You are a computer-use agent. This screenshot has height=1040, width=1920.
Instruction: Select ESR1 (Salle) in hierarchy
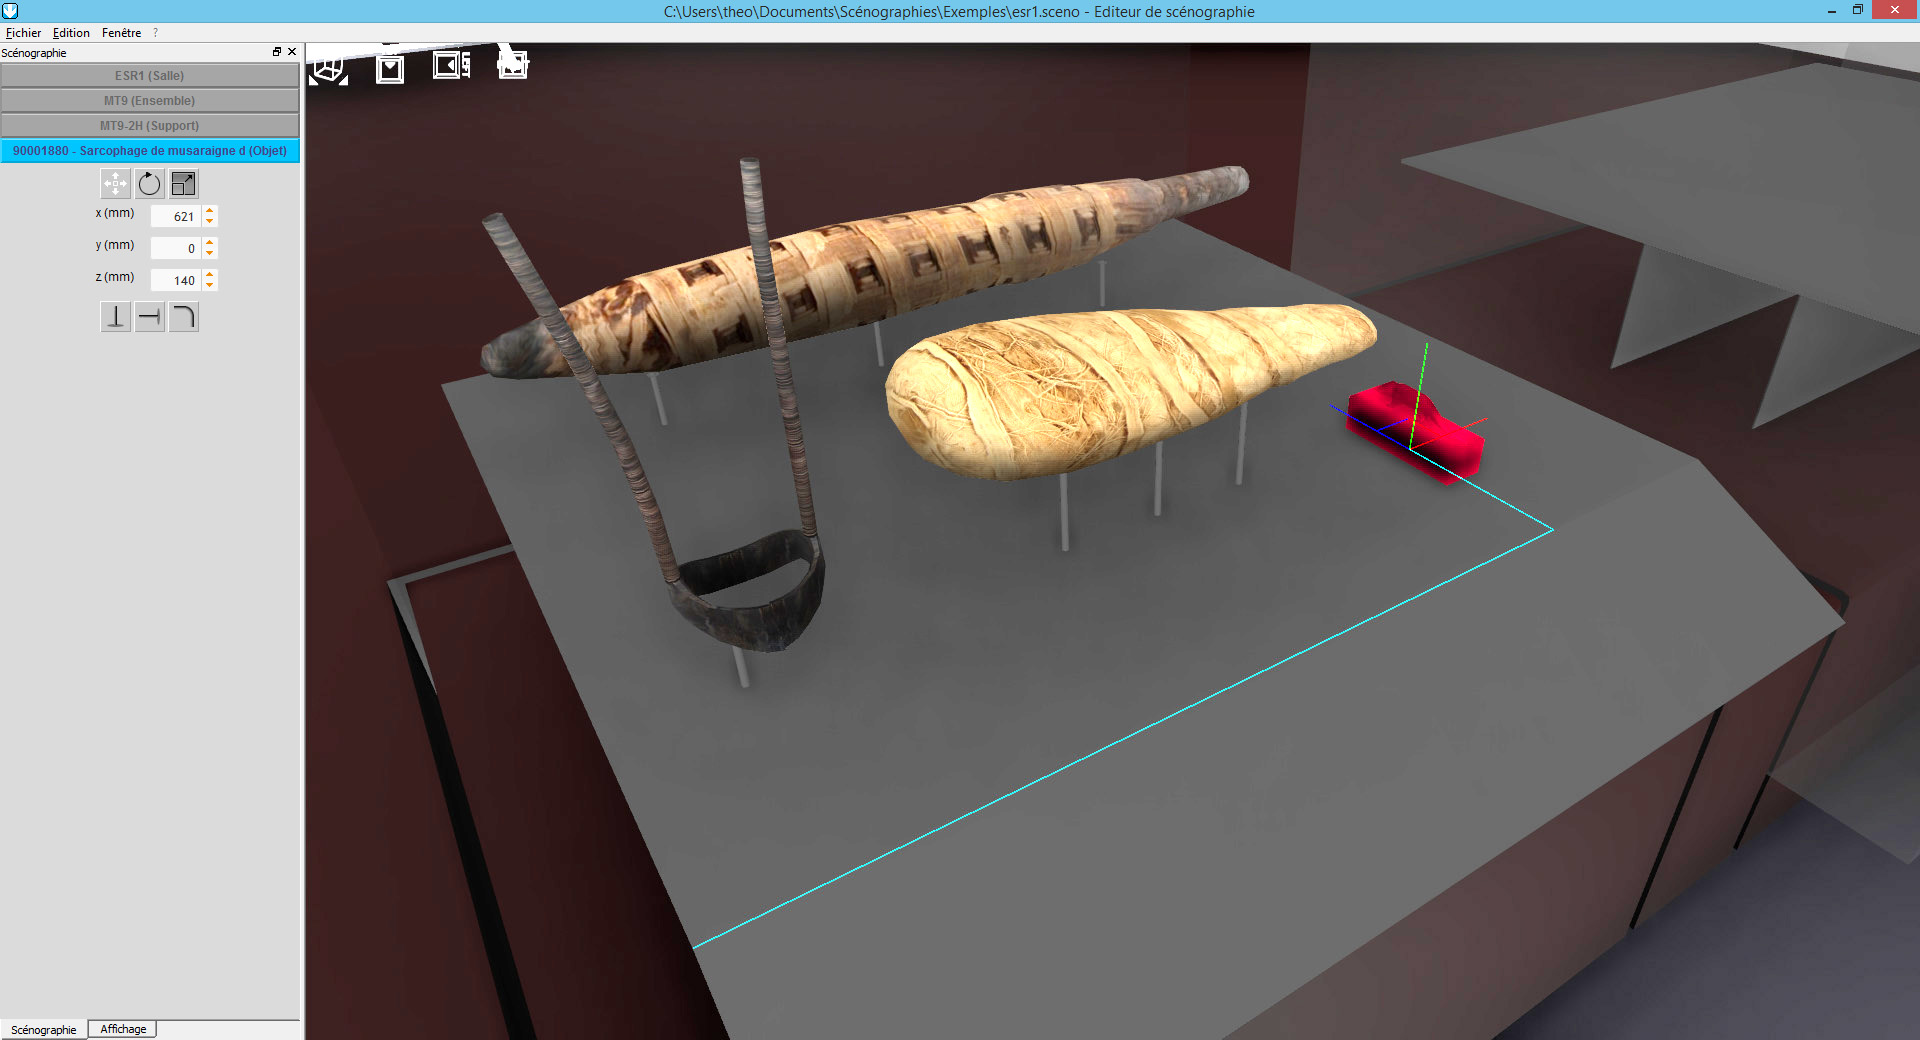pos(150,76)
